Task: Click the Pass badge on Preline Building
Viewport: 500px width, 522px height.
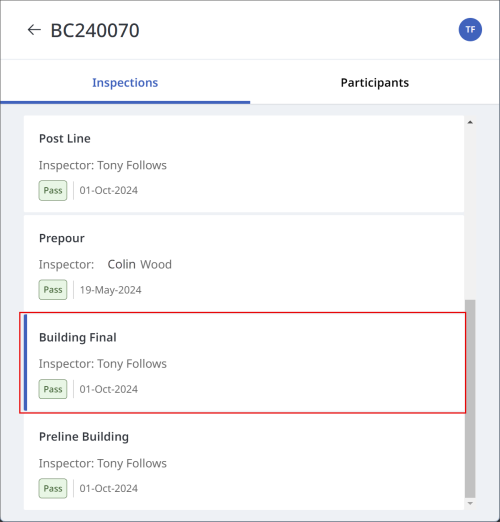Action: (x=53, y=488)
